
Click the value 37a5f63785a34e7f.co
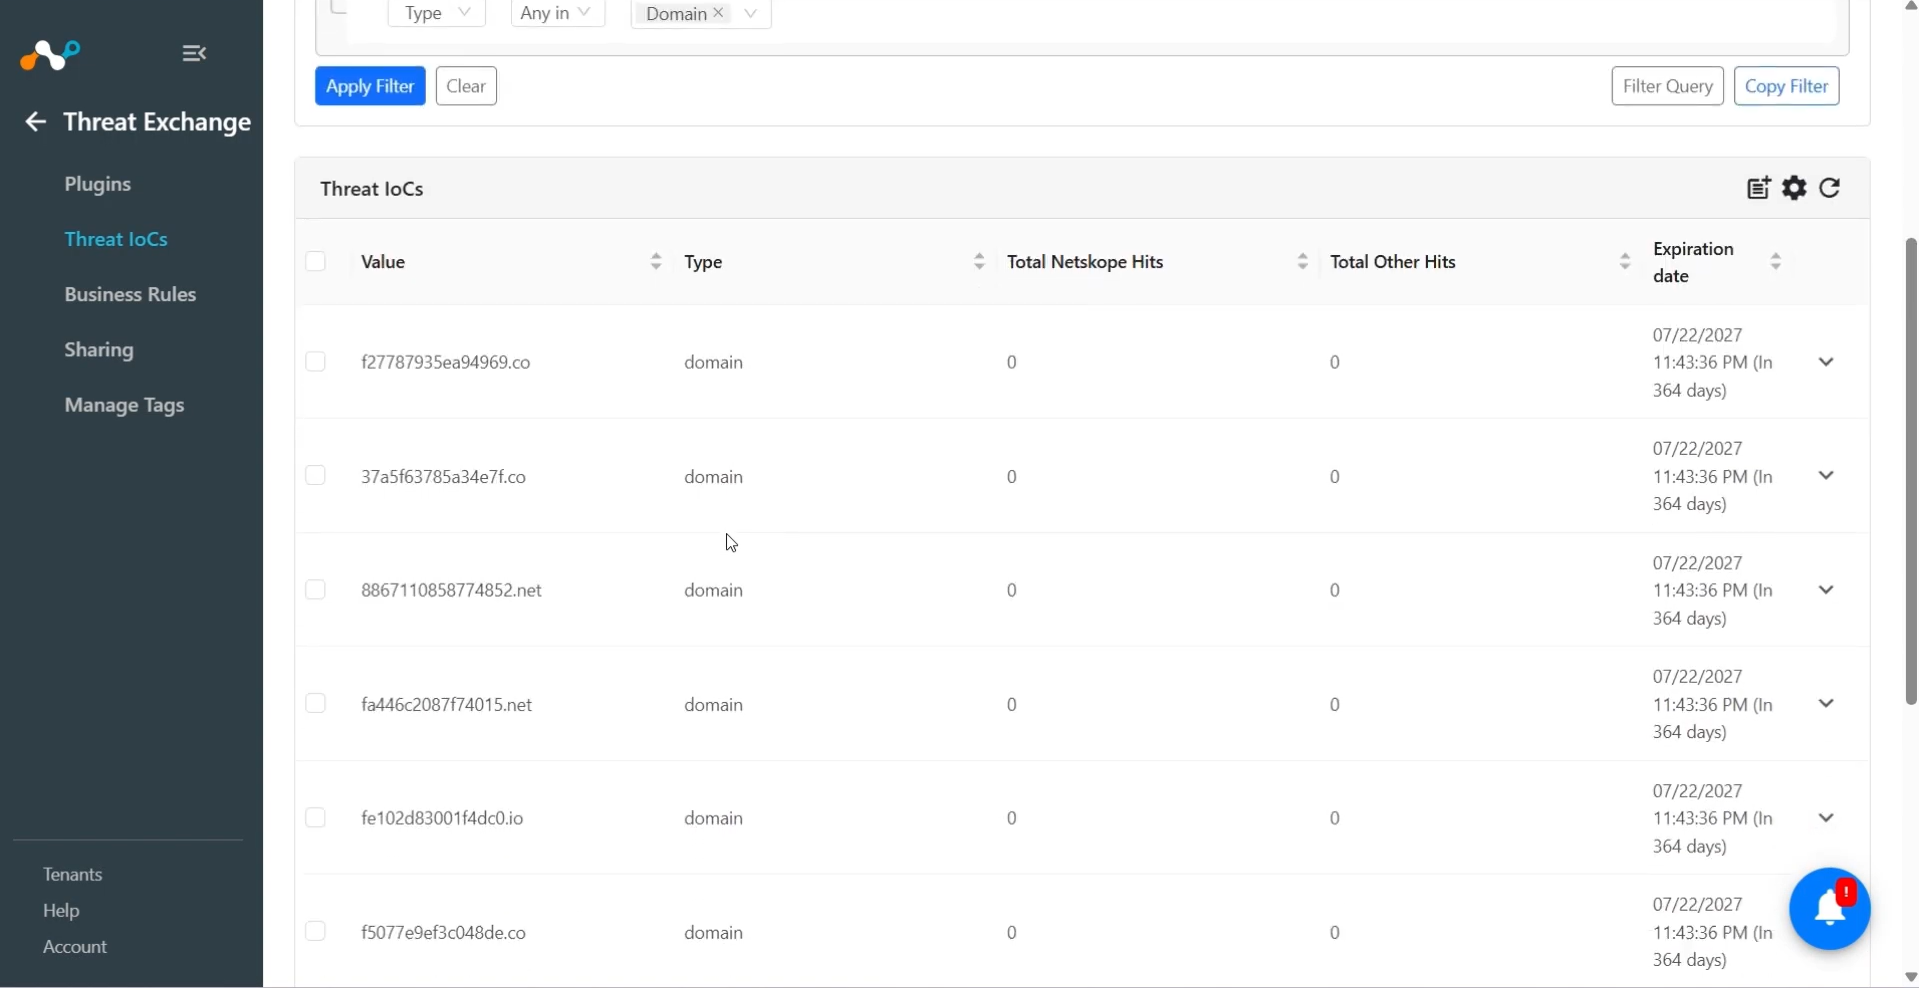point(443,477)
